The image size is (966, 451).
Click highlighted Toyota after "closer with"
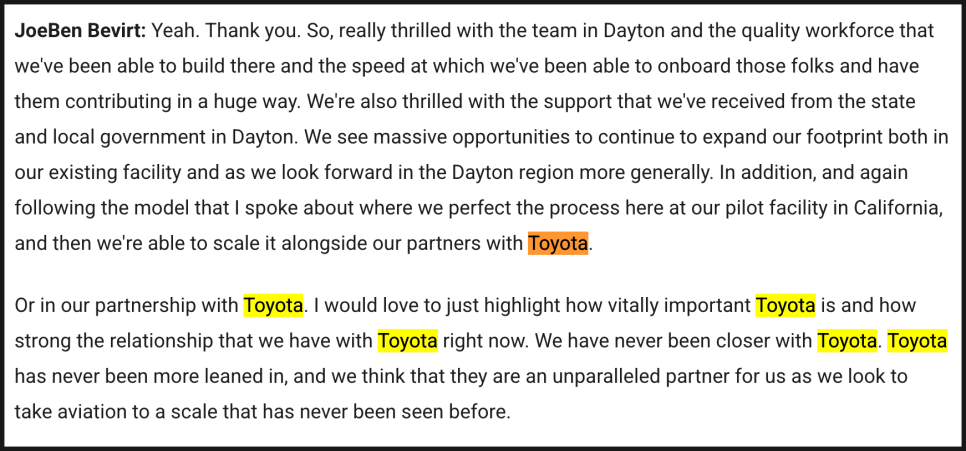click(x=847, y=341)
